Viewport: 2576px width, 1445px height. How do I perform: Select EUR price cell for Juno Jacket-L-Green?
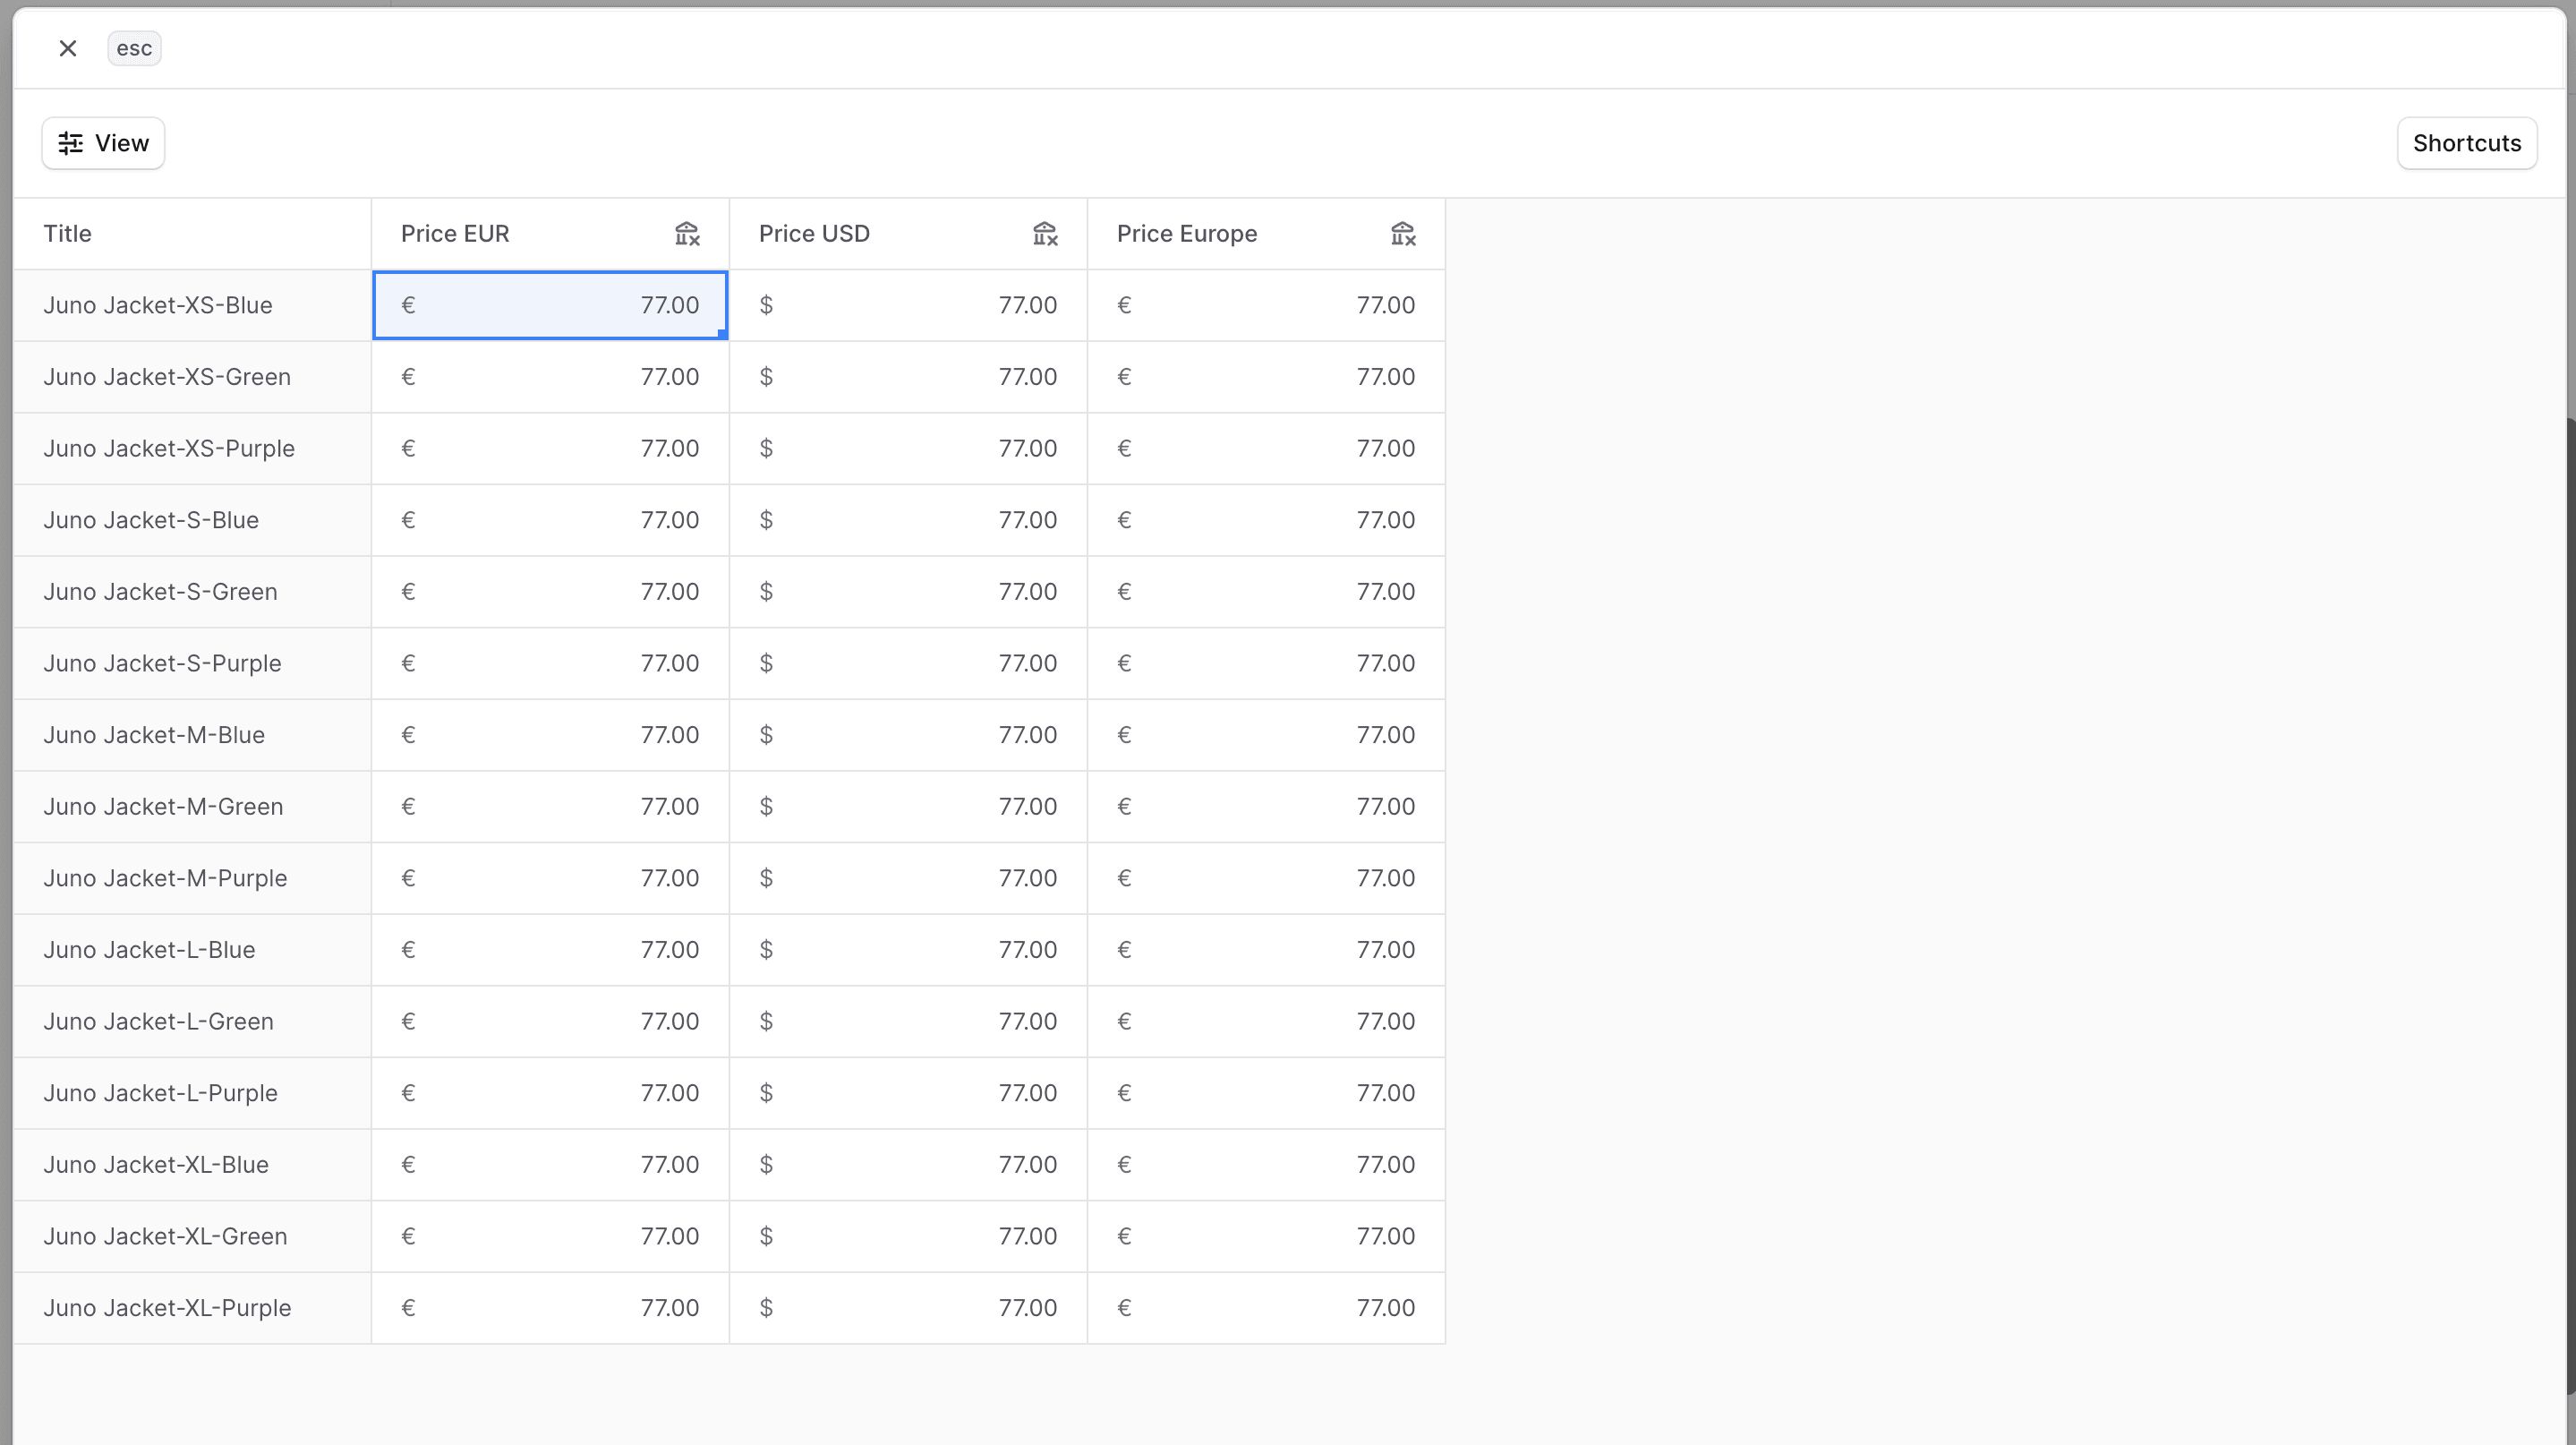pos(549,1021)
